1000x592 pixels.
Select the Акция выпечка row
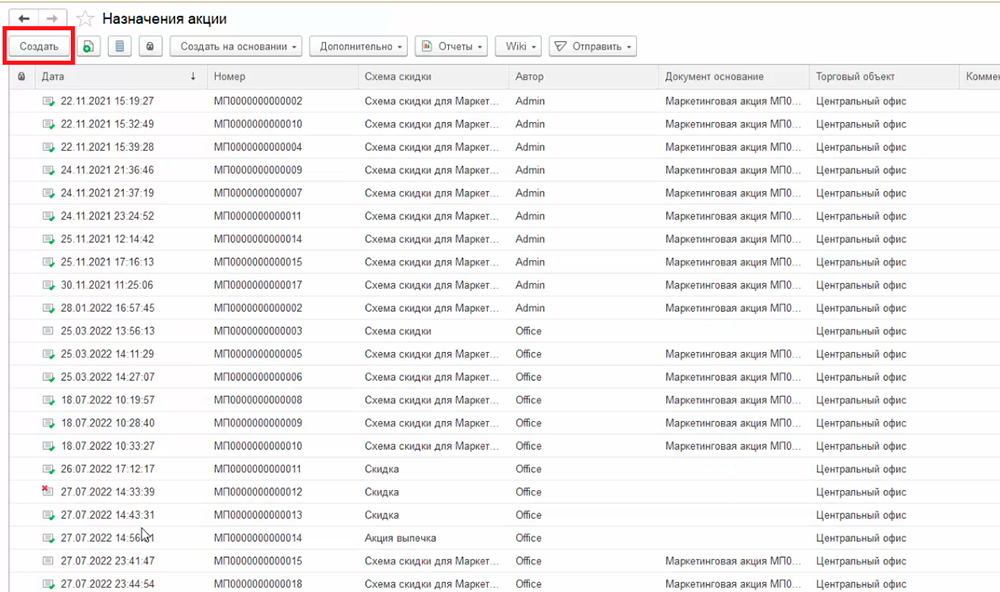pyautogui.click(x=400, y=538)
